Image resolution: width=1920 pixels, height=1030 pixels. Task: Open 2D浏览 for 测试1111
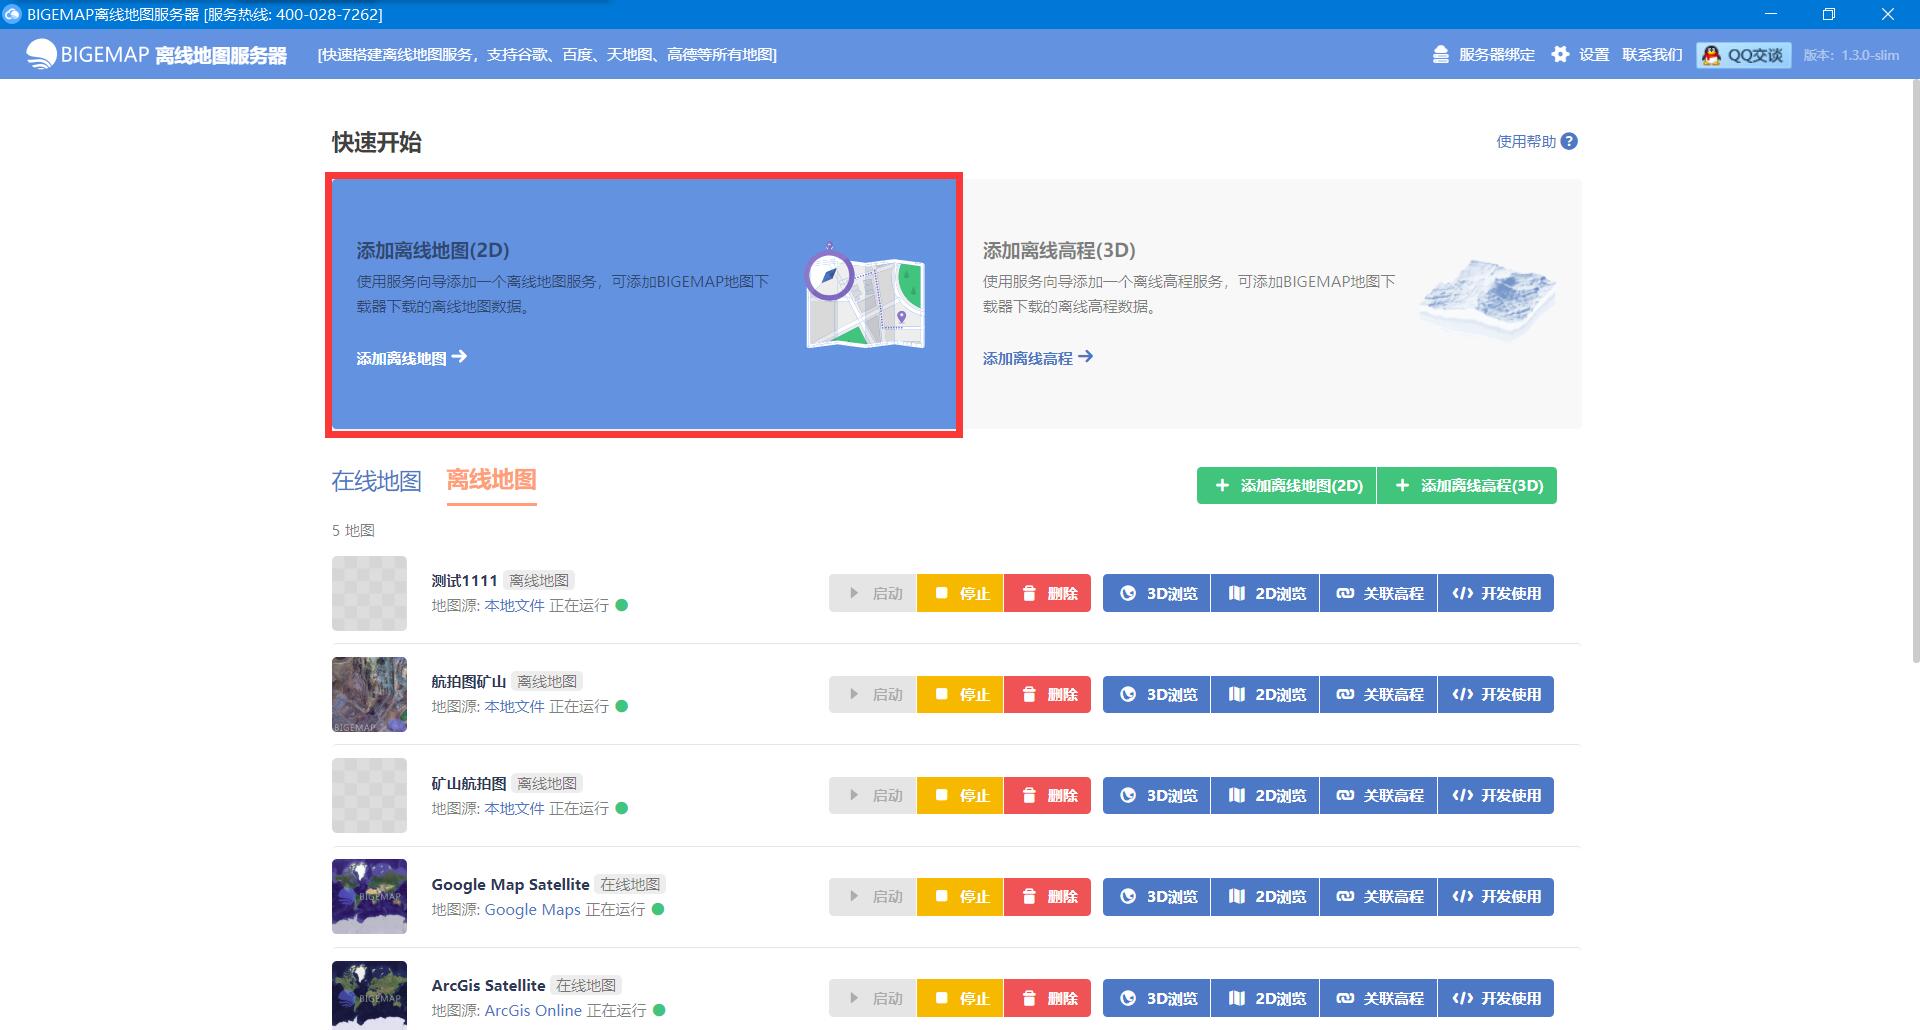(x=1265, y=593)
